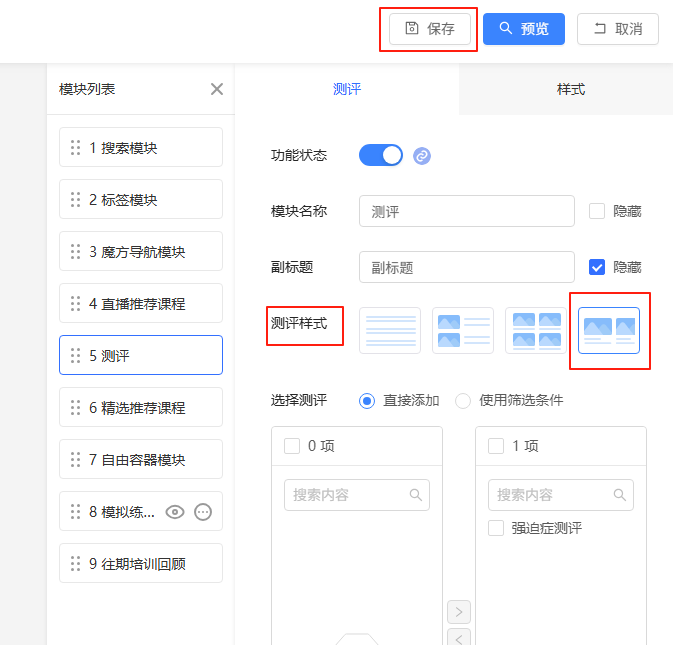Click the 副标题 input field
This screenshot has height=645, width=673.
pos(467,267)
